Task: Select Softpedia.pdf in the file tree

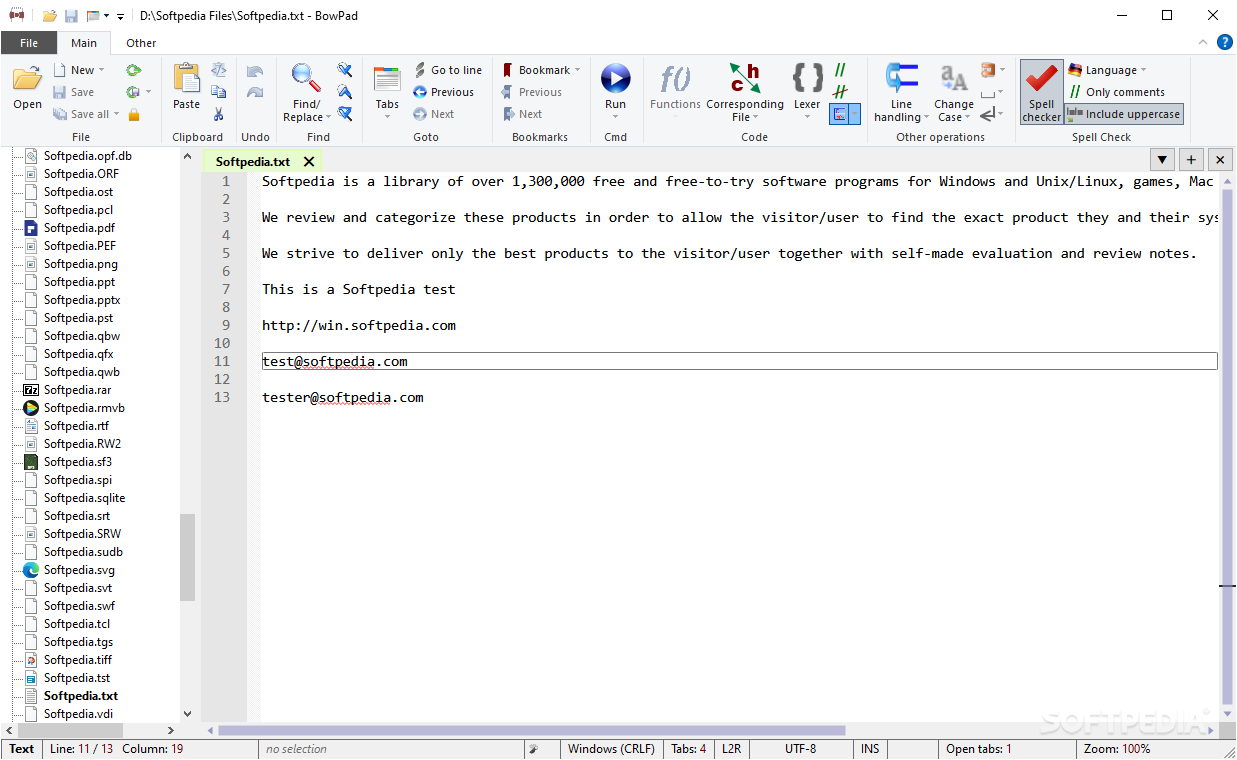Action: tap(79, 228)
